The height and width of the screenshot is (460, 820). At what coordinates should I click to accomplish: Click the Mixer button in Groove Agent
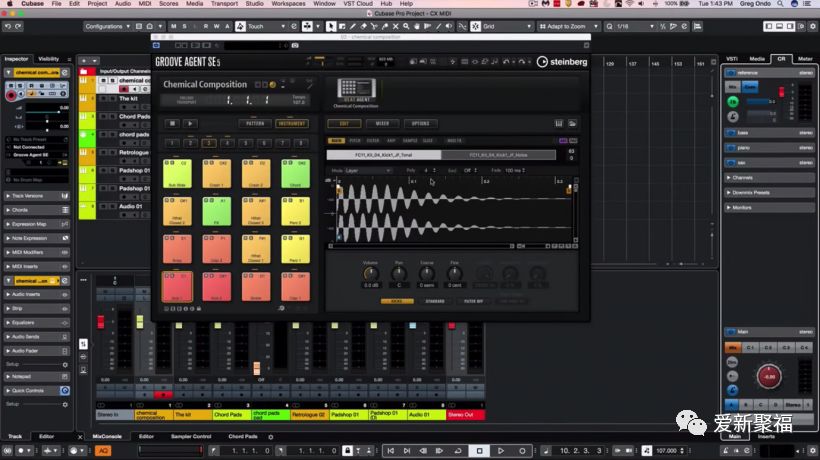382,124
